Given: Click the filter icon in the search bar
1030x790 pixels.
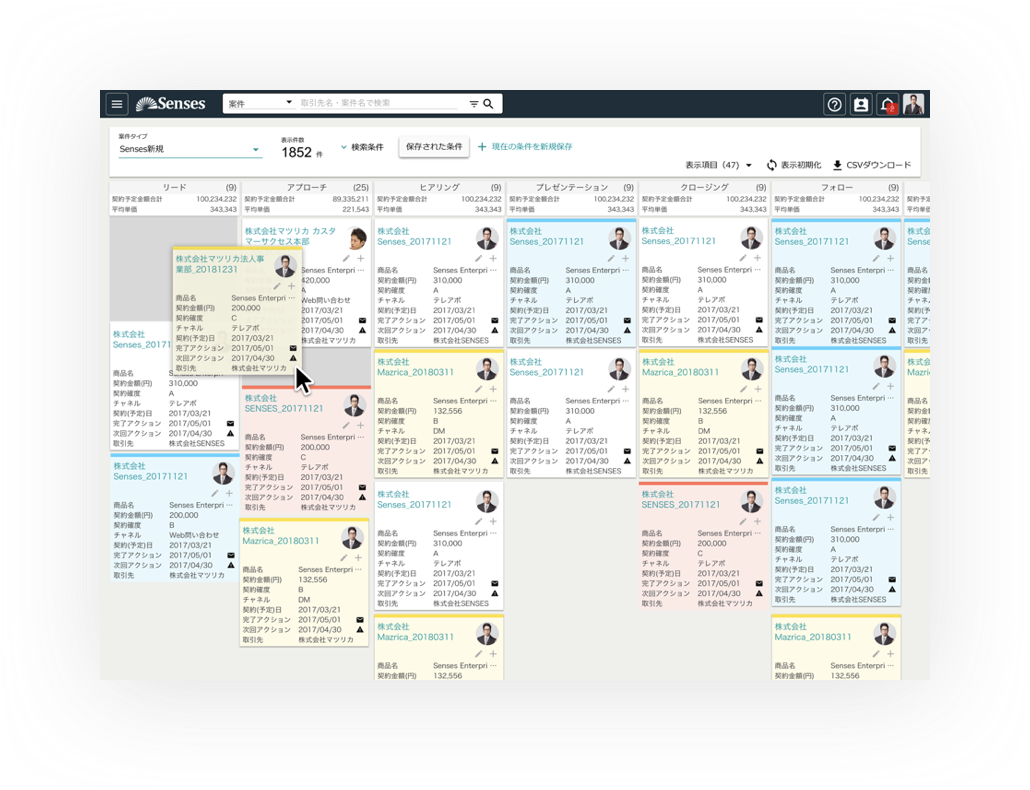Looking at the screenshot, I should point(474,104).
